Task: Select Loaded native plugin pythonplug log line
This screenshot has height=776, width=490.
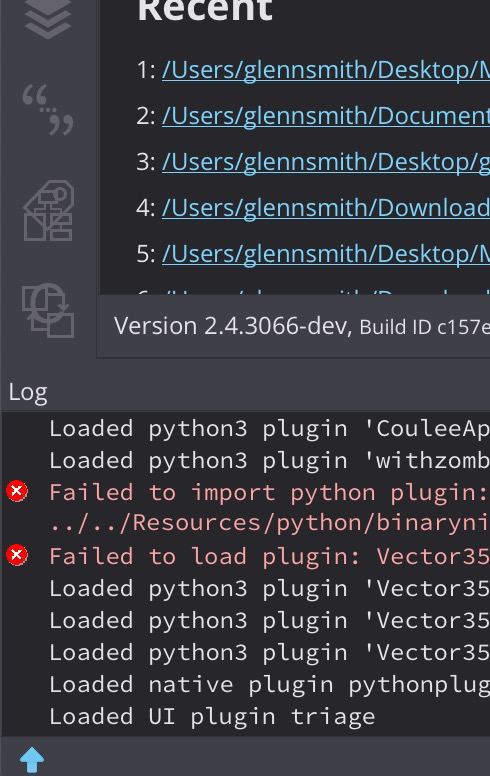Action: click(x=269, y=685)
